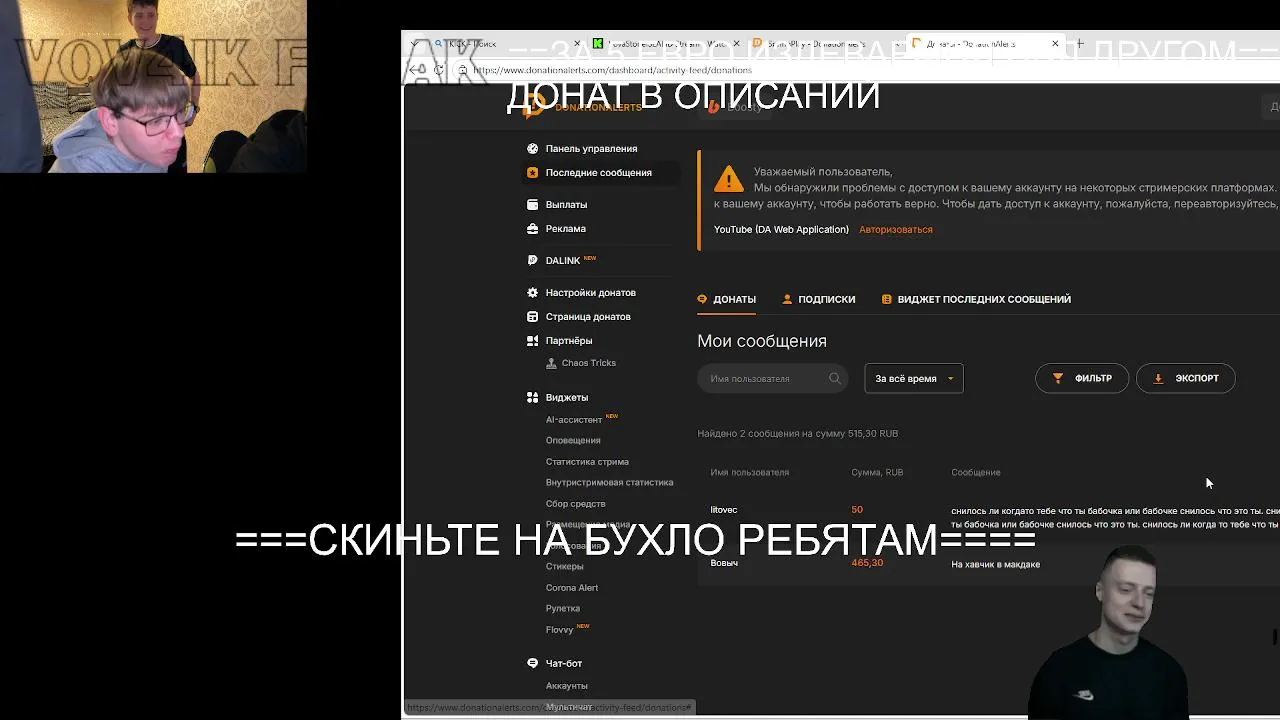Image resolution: width=1280 pixels, height=720 pixels.
Task: Click search magnifier in Имя пользователя field
Action: point(834,378)
